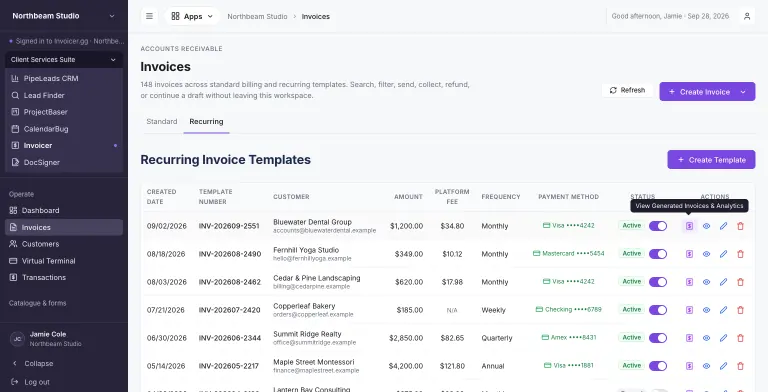Open DocSigner in the sidebar

pyautogui.click(x=64, y=162)
